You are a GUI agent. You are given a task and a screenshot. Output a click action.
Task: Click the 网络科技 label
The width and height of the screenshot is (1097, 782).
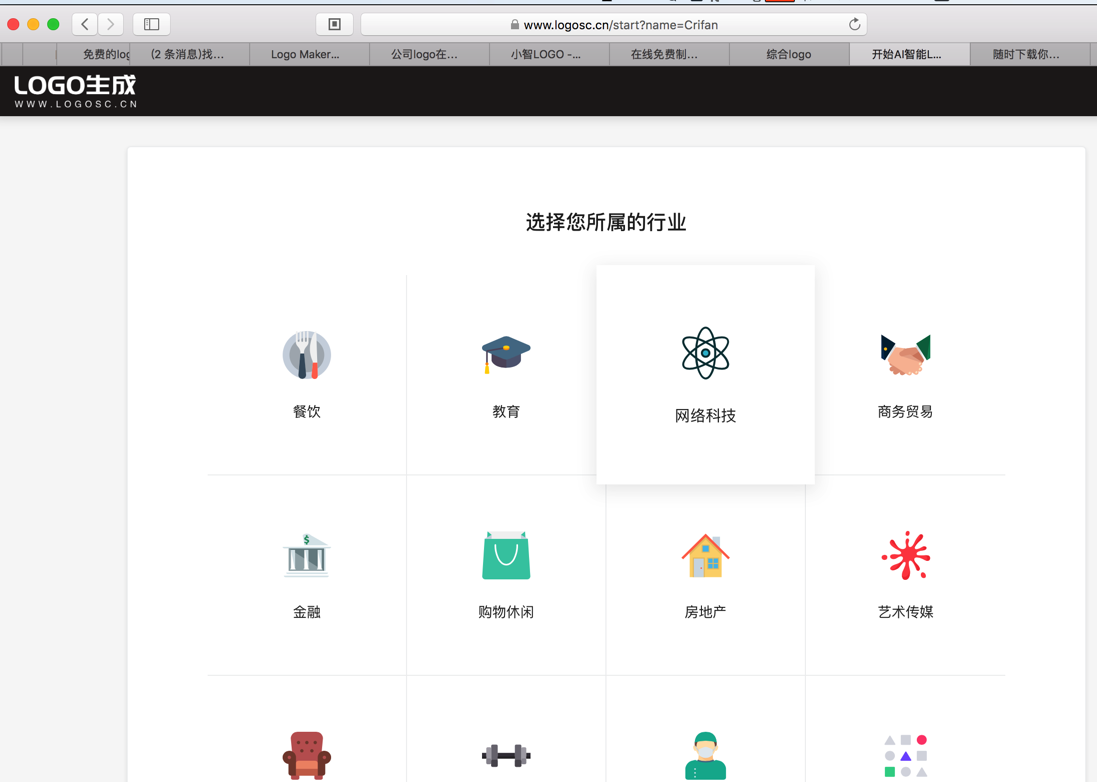pos(705,415)
